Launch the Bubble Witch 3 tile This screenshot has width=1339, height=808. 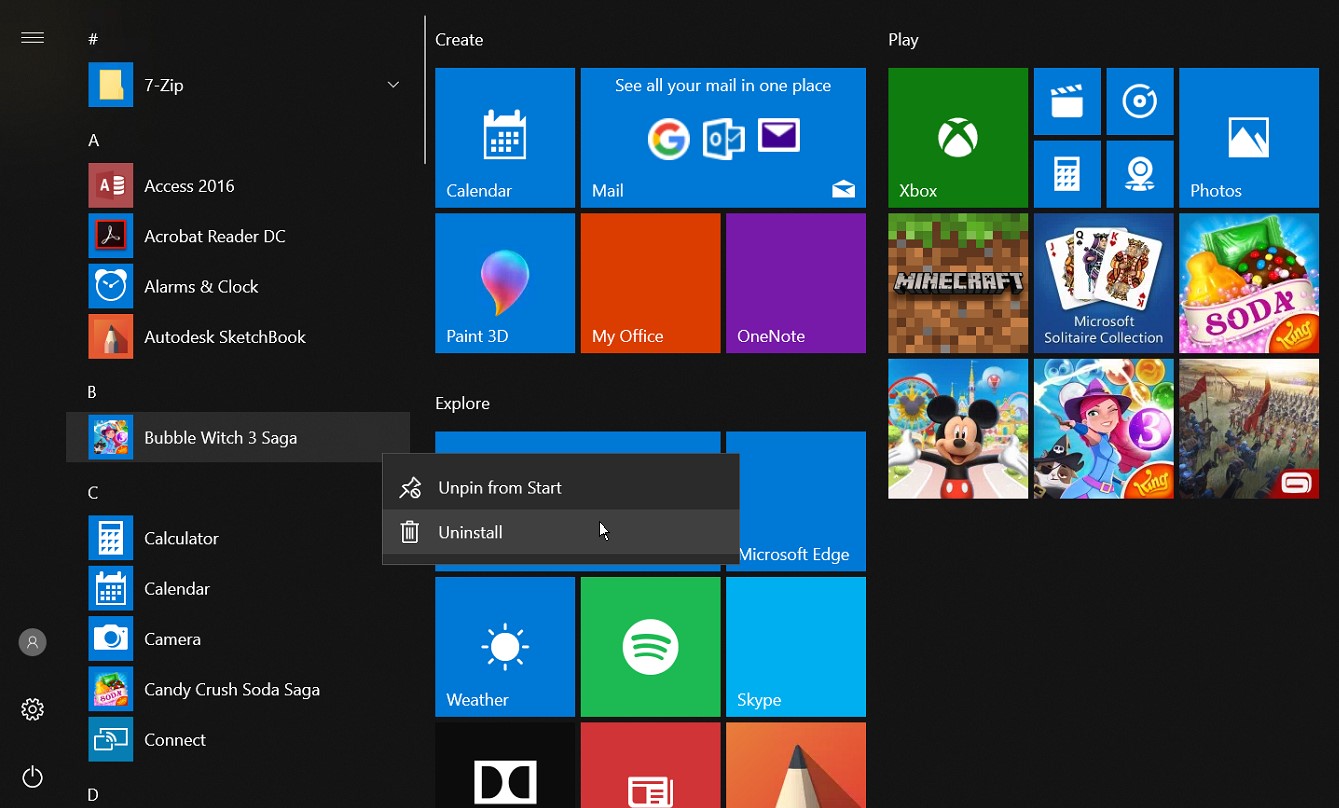pos(1104,429)
